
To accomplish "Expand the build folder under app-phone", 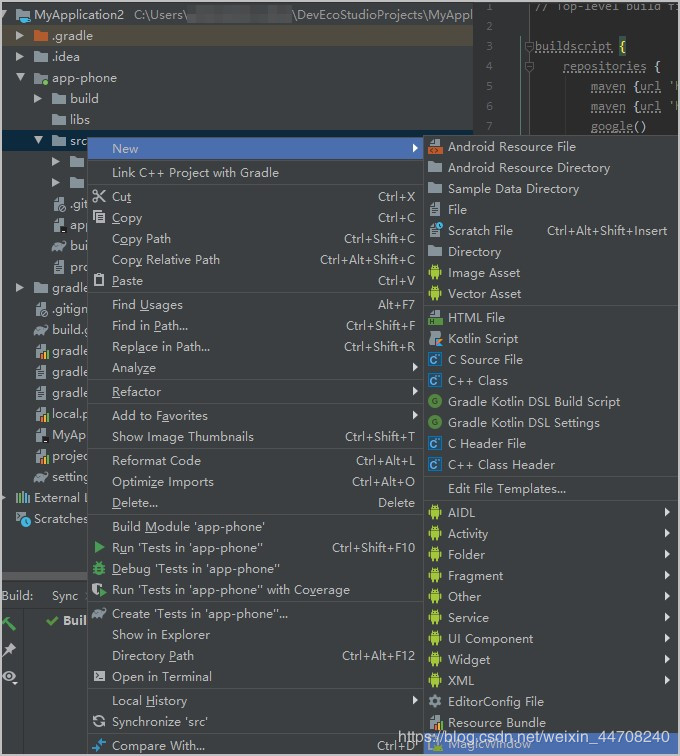I will (x=38, y=99).
